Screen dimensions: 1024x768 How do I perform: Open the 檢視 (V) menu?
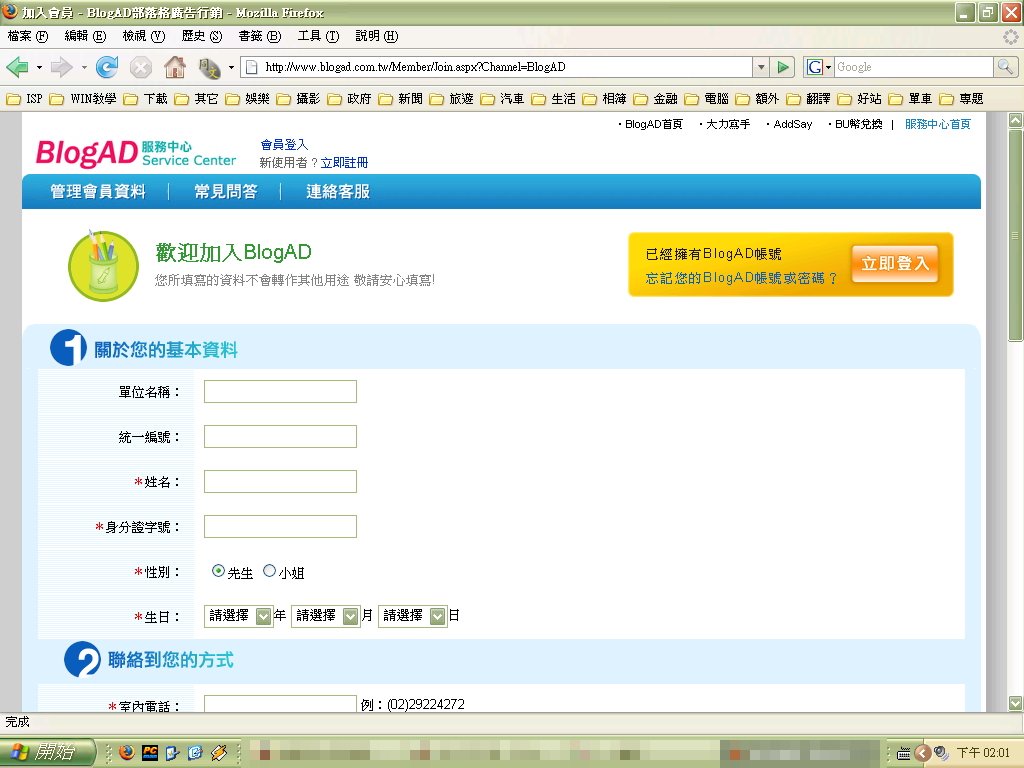coord(144,36)
